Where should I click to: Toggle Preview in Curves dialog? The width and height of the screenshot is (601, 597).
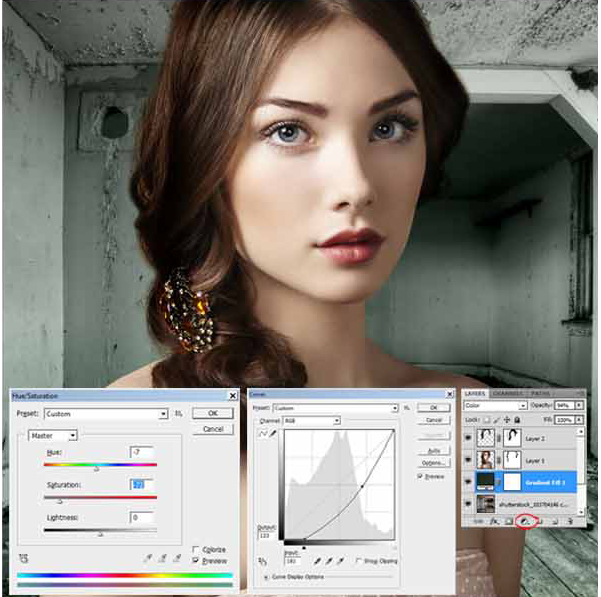420,476
